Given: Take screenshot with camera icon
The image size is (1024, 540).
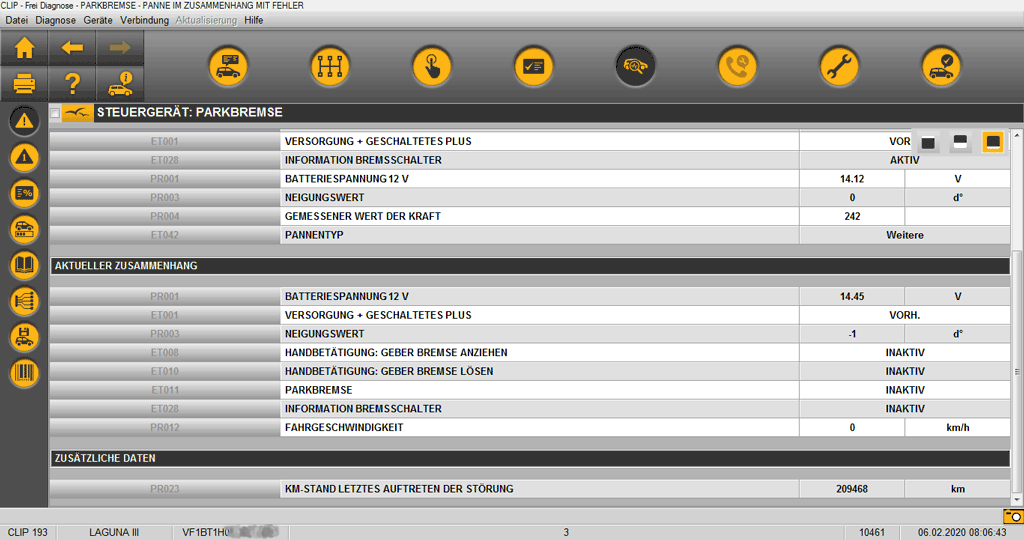Looking at the screenshot, I should 1013,516.
